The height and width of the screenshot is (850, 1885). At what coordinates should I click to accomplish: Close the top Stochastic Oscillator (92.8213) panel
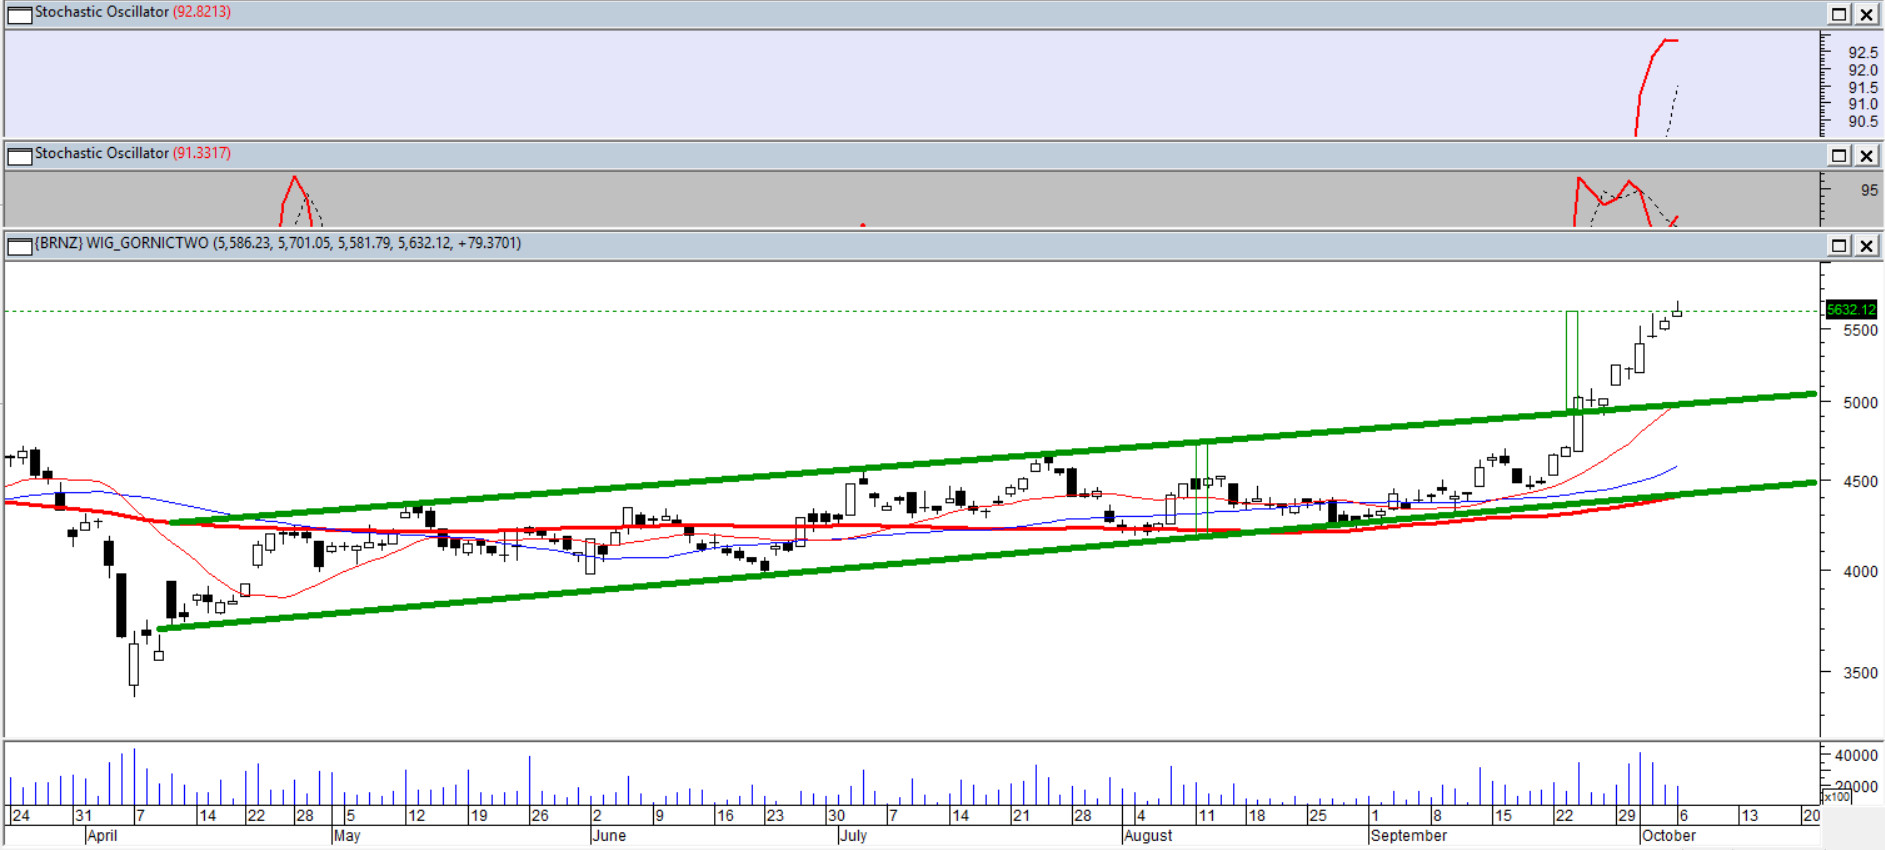pos(1866,14)
